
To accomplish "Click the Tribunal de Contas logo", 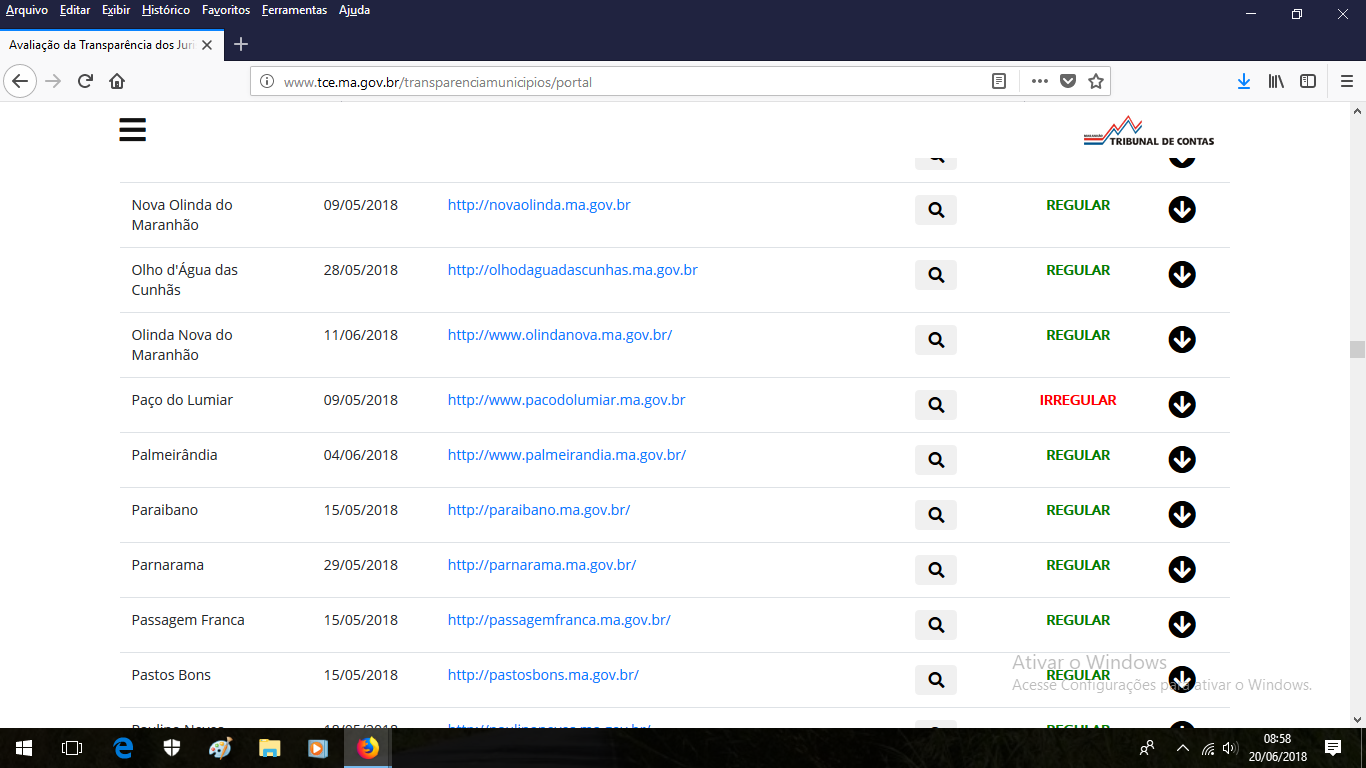I will click(1148, 131).
